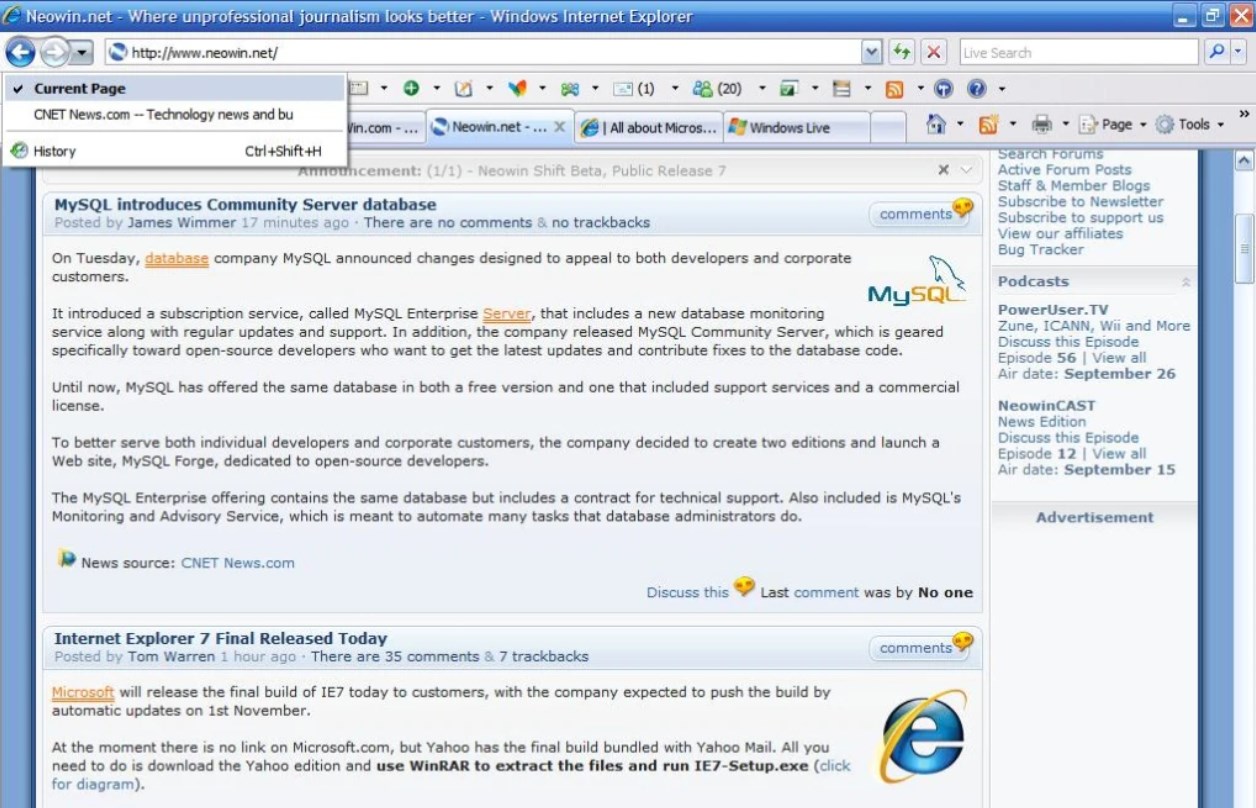Open the search options dropdown arrow
The width and height of the screenshot is (1256, 808).
pos(1238,52)
